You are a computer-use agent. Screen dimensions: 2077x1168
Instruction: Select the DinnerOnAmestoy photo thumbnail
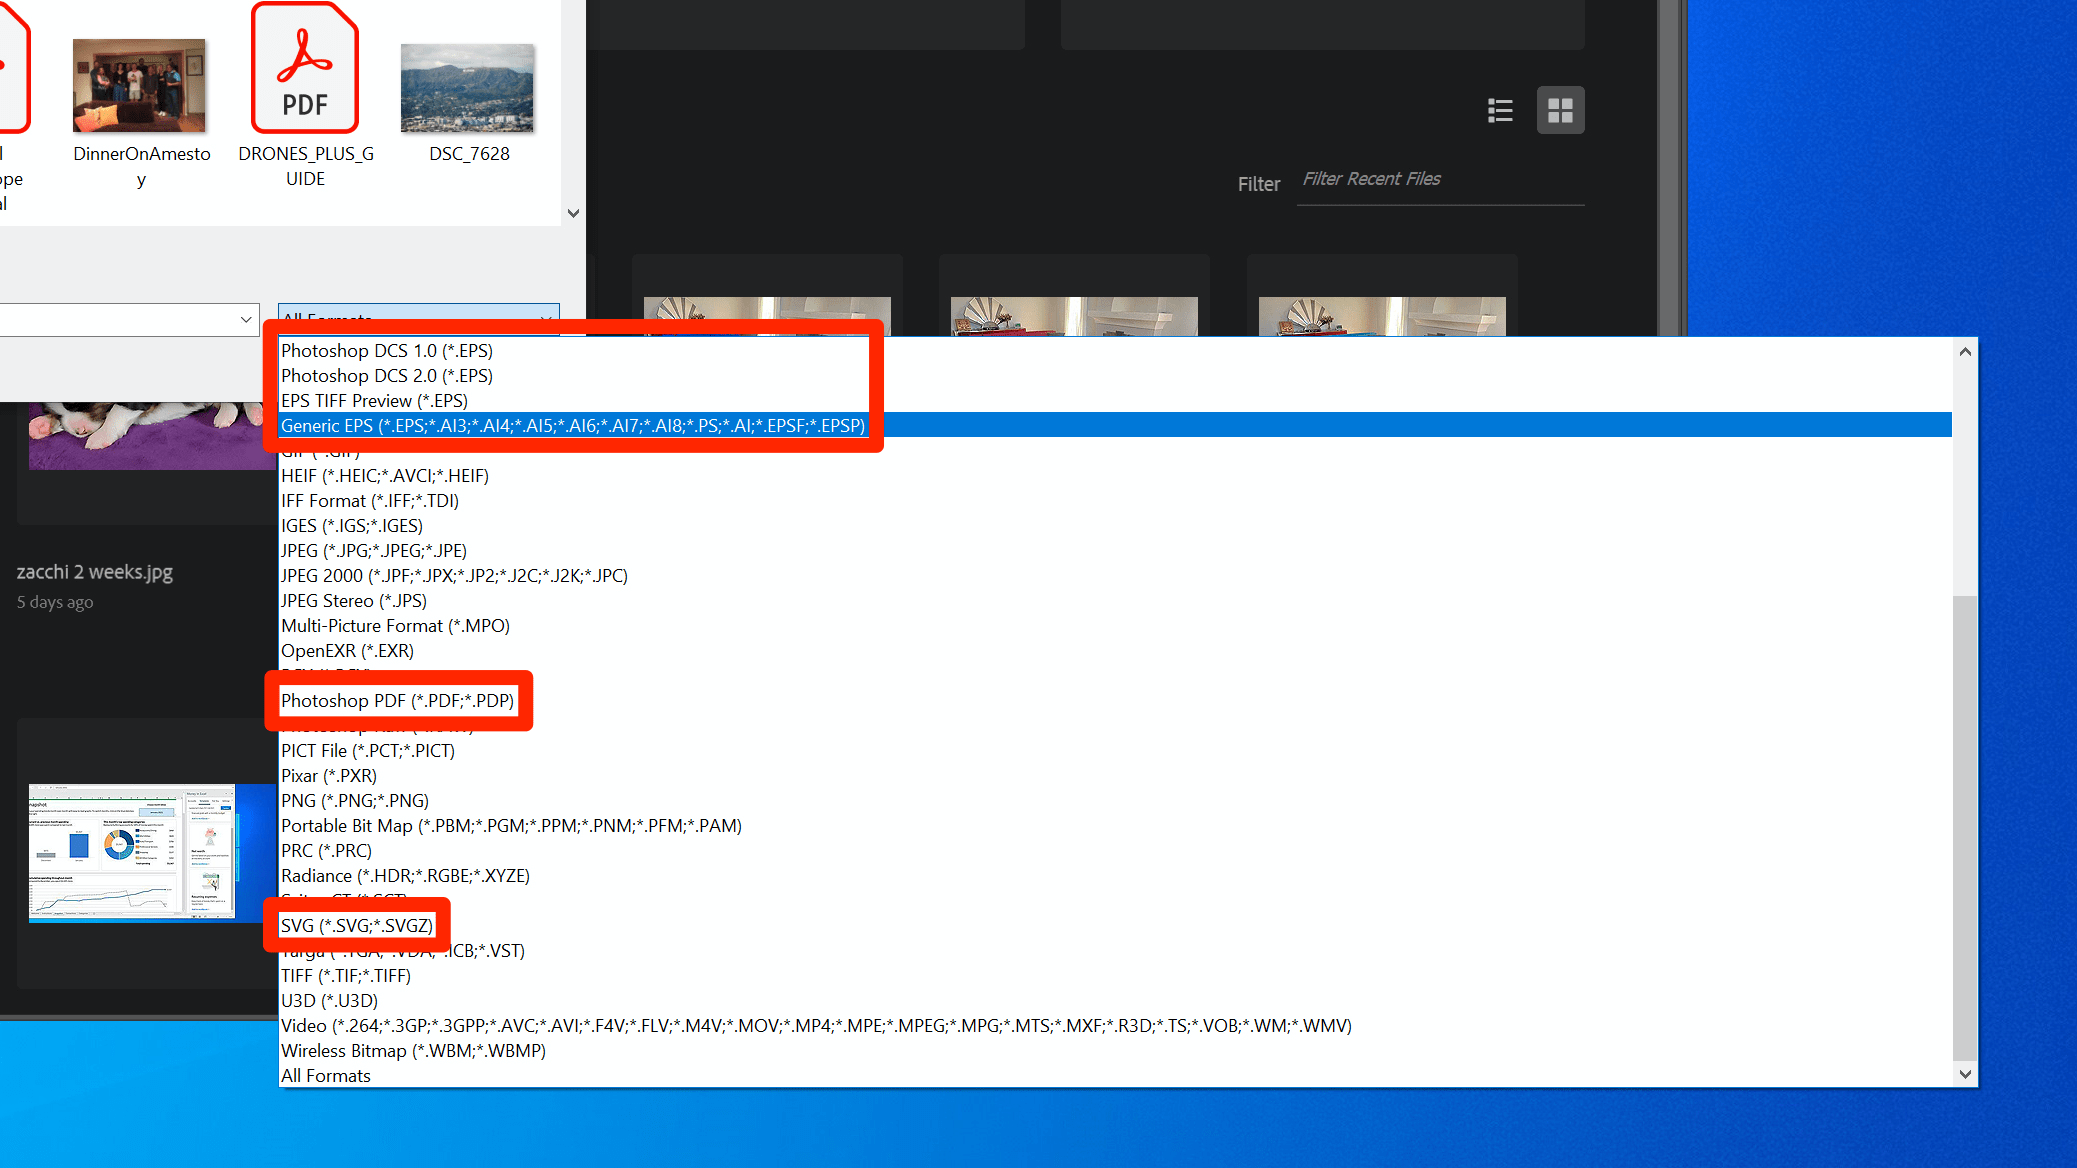click(140, 87)
